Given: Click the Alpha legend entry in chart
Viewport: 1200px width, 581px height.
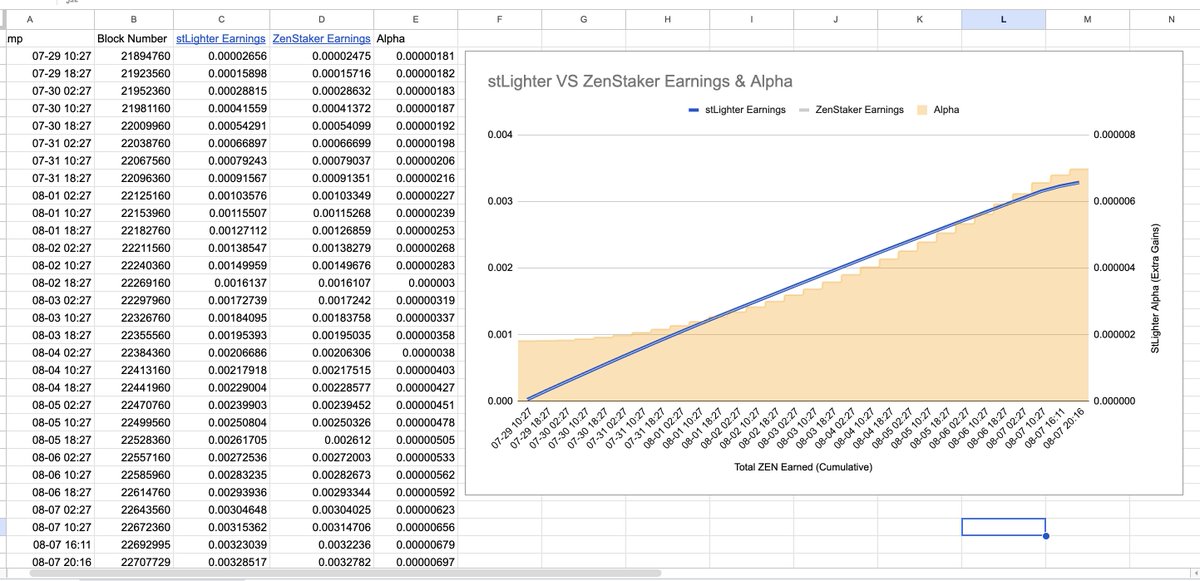Looking at the screenshot, I should tap(940, 109).
